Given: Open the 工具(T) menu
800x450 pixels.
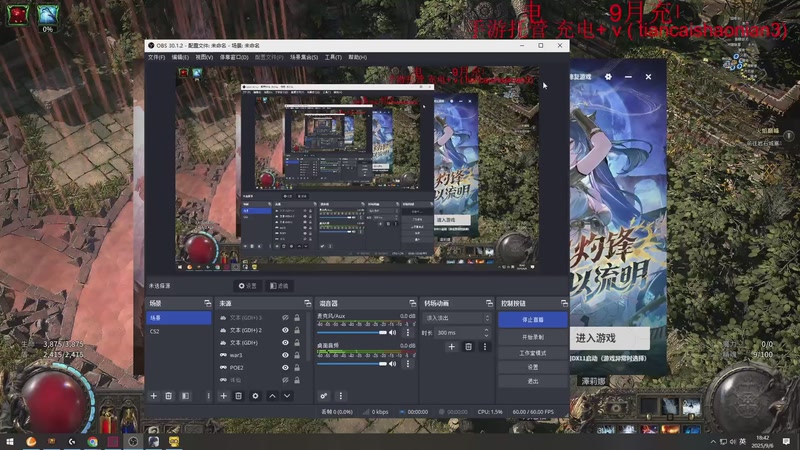Looking at the screenshot, I should [333, 57].
